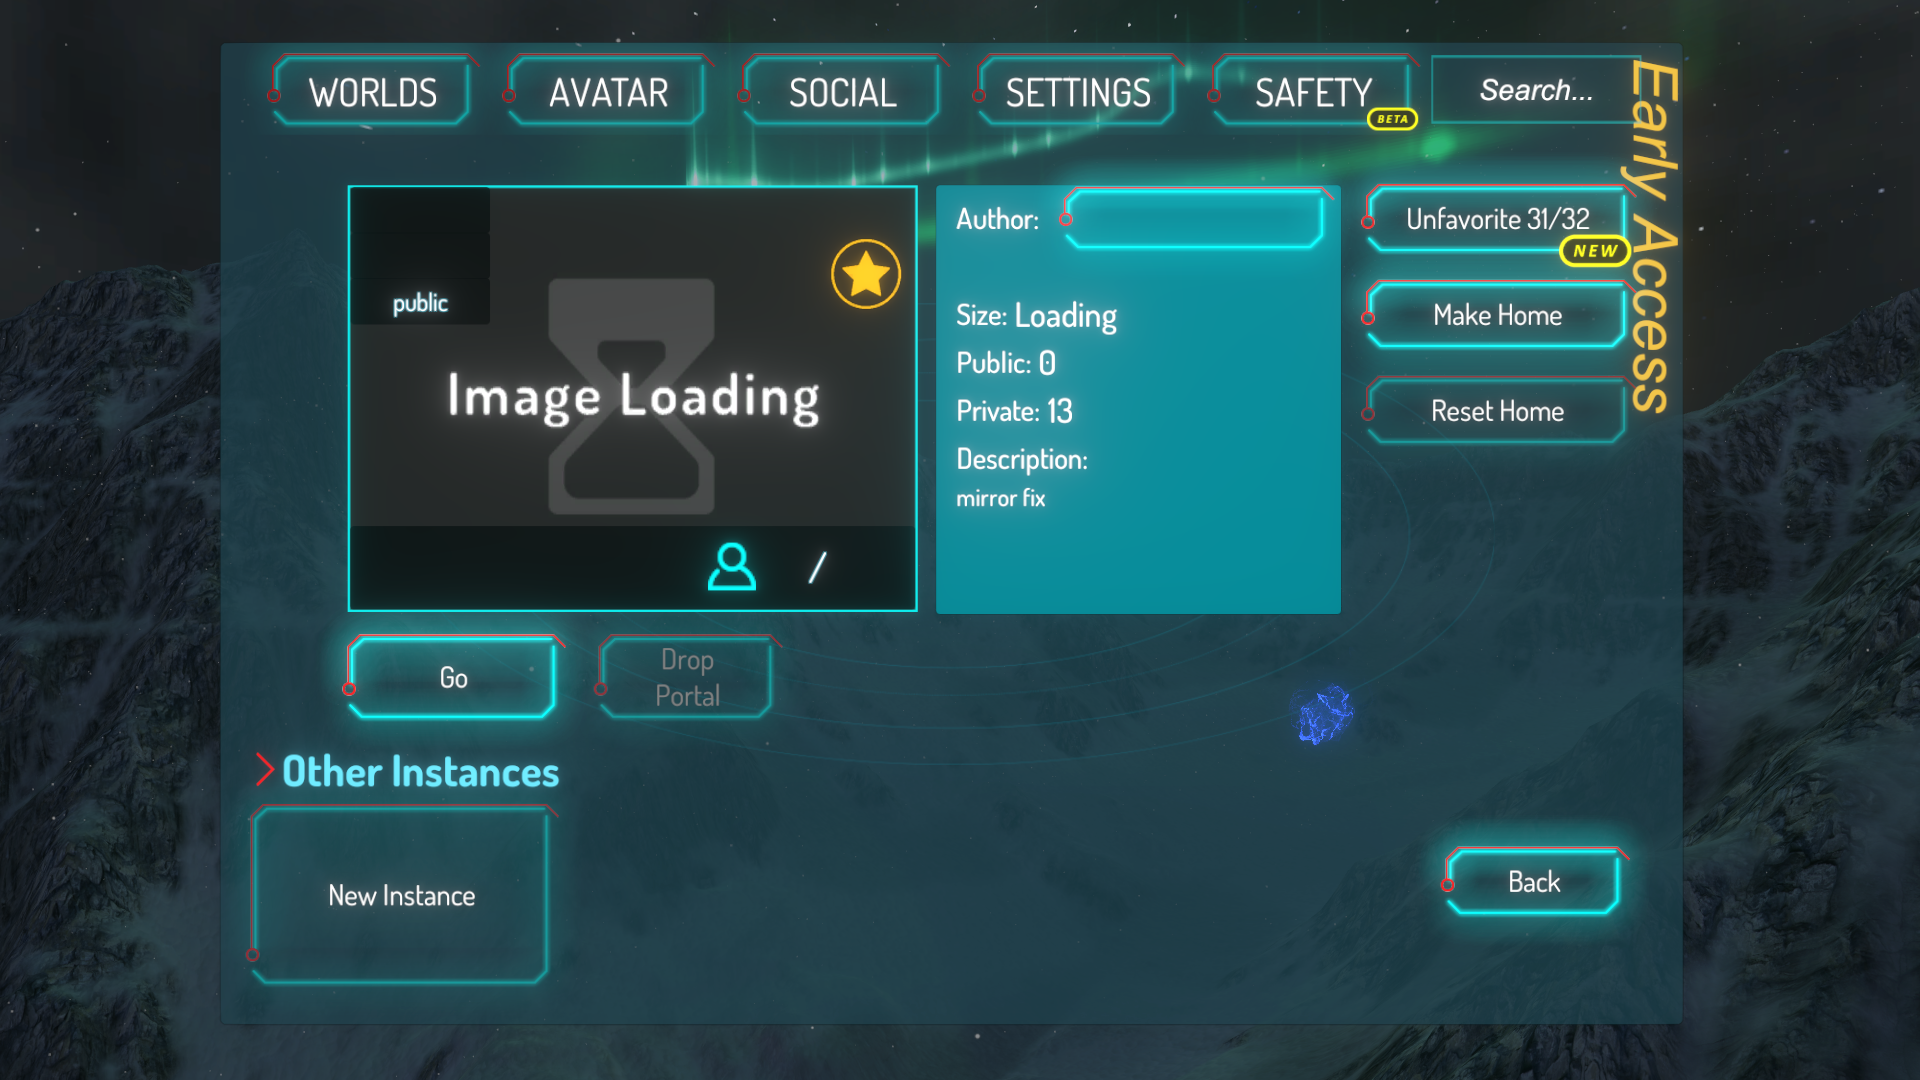Go to the Safety tab

(x=1313, y=92)
